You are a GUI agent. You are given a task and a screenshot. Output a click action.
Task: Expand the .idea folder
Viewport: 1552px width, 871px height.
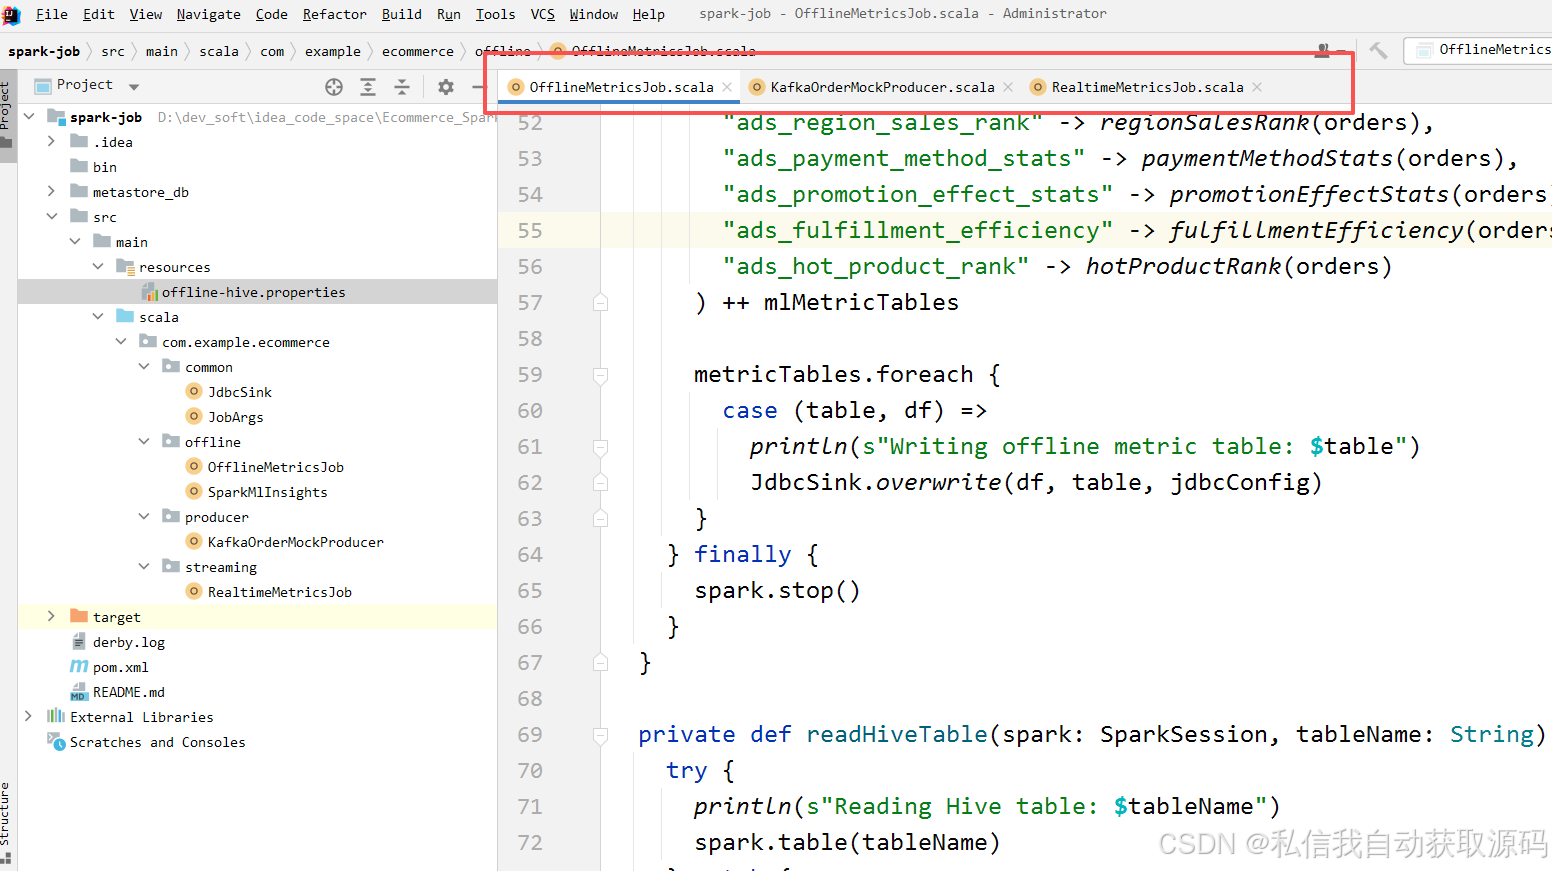click(52, 142)
